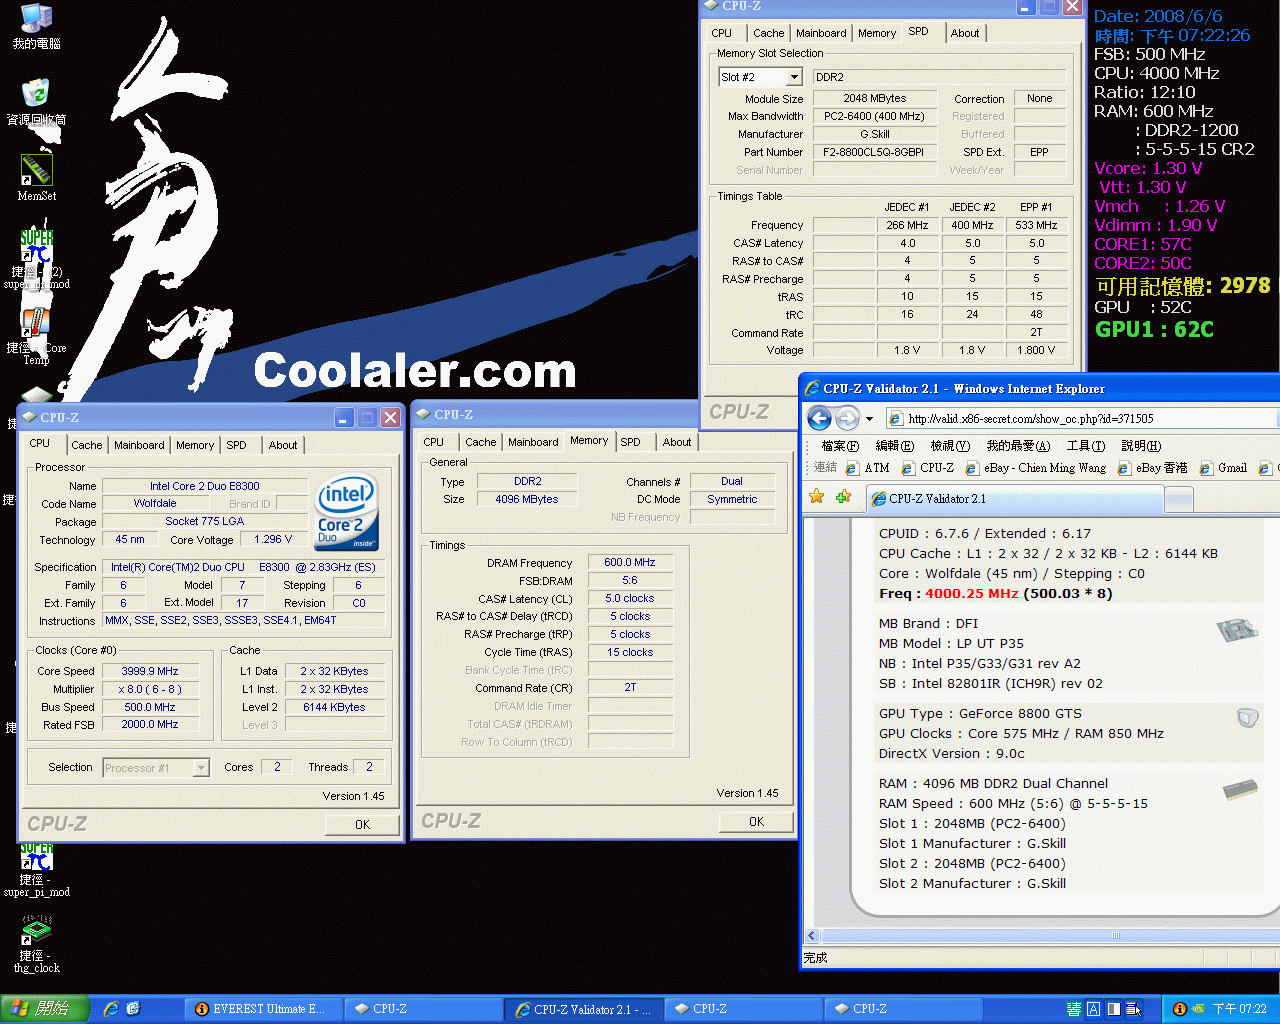Click the motherboard image beside MB Brand
Screen dimensions: 1280x1024
[x=1235, y=630]
